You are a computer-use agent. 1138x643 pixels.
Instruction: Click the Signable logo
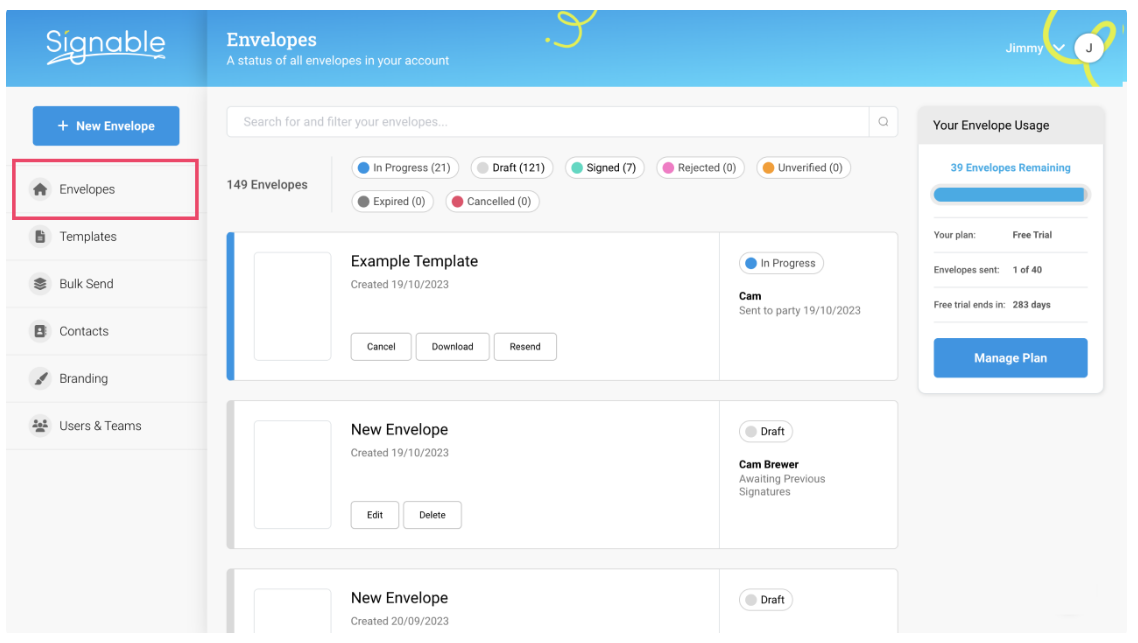coord(106,47)
